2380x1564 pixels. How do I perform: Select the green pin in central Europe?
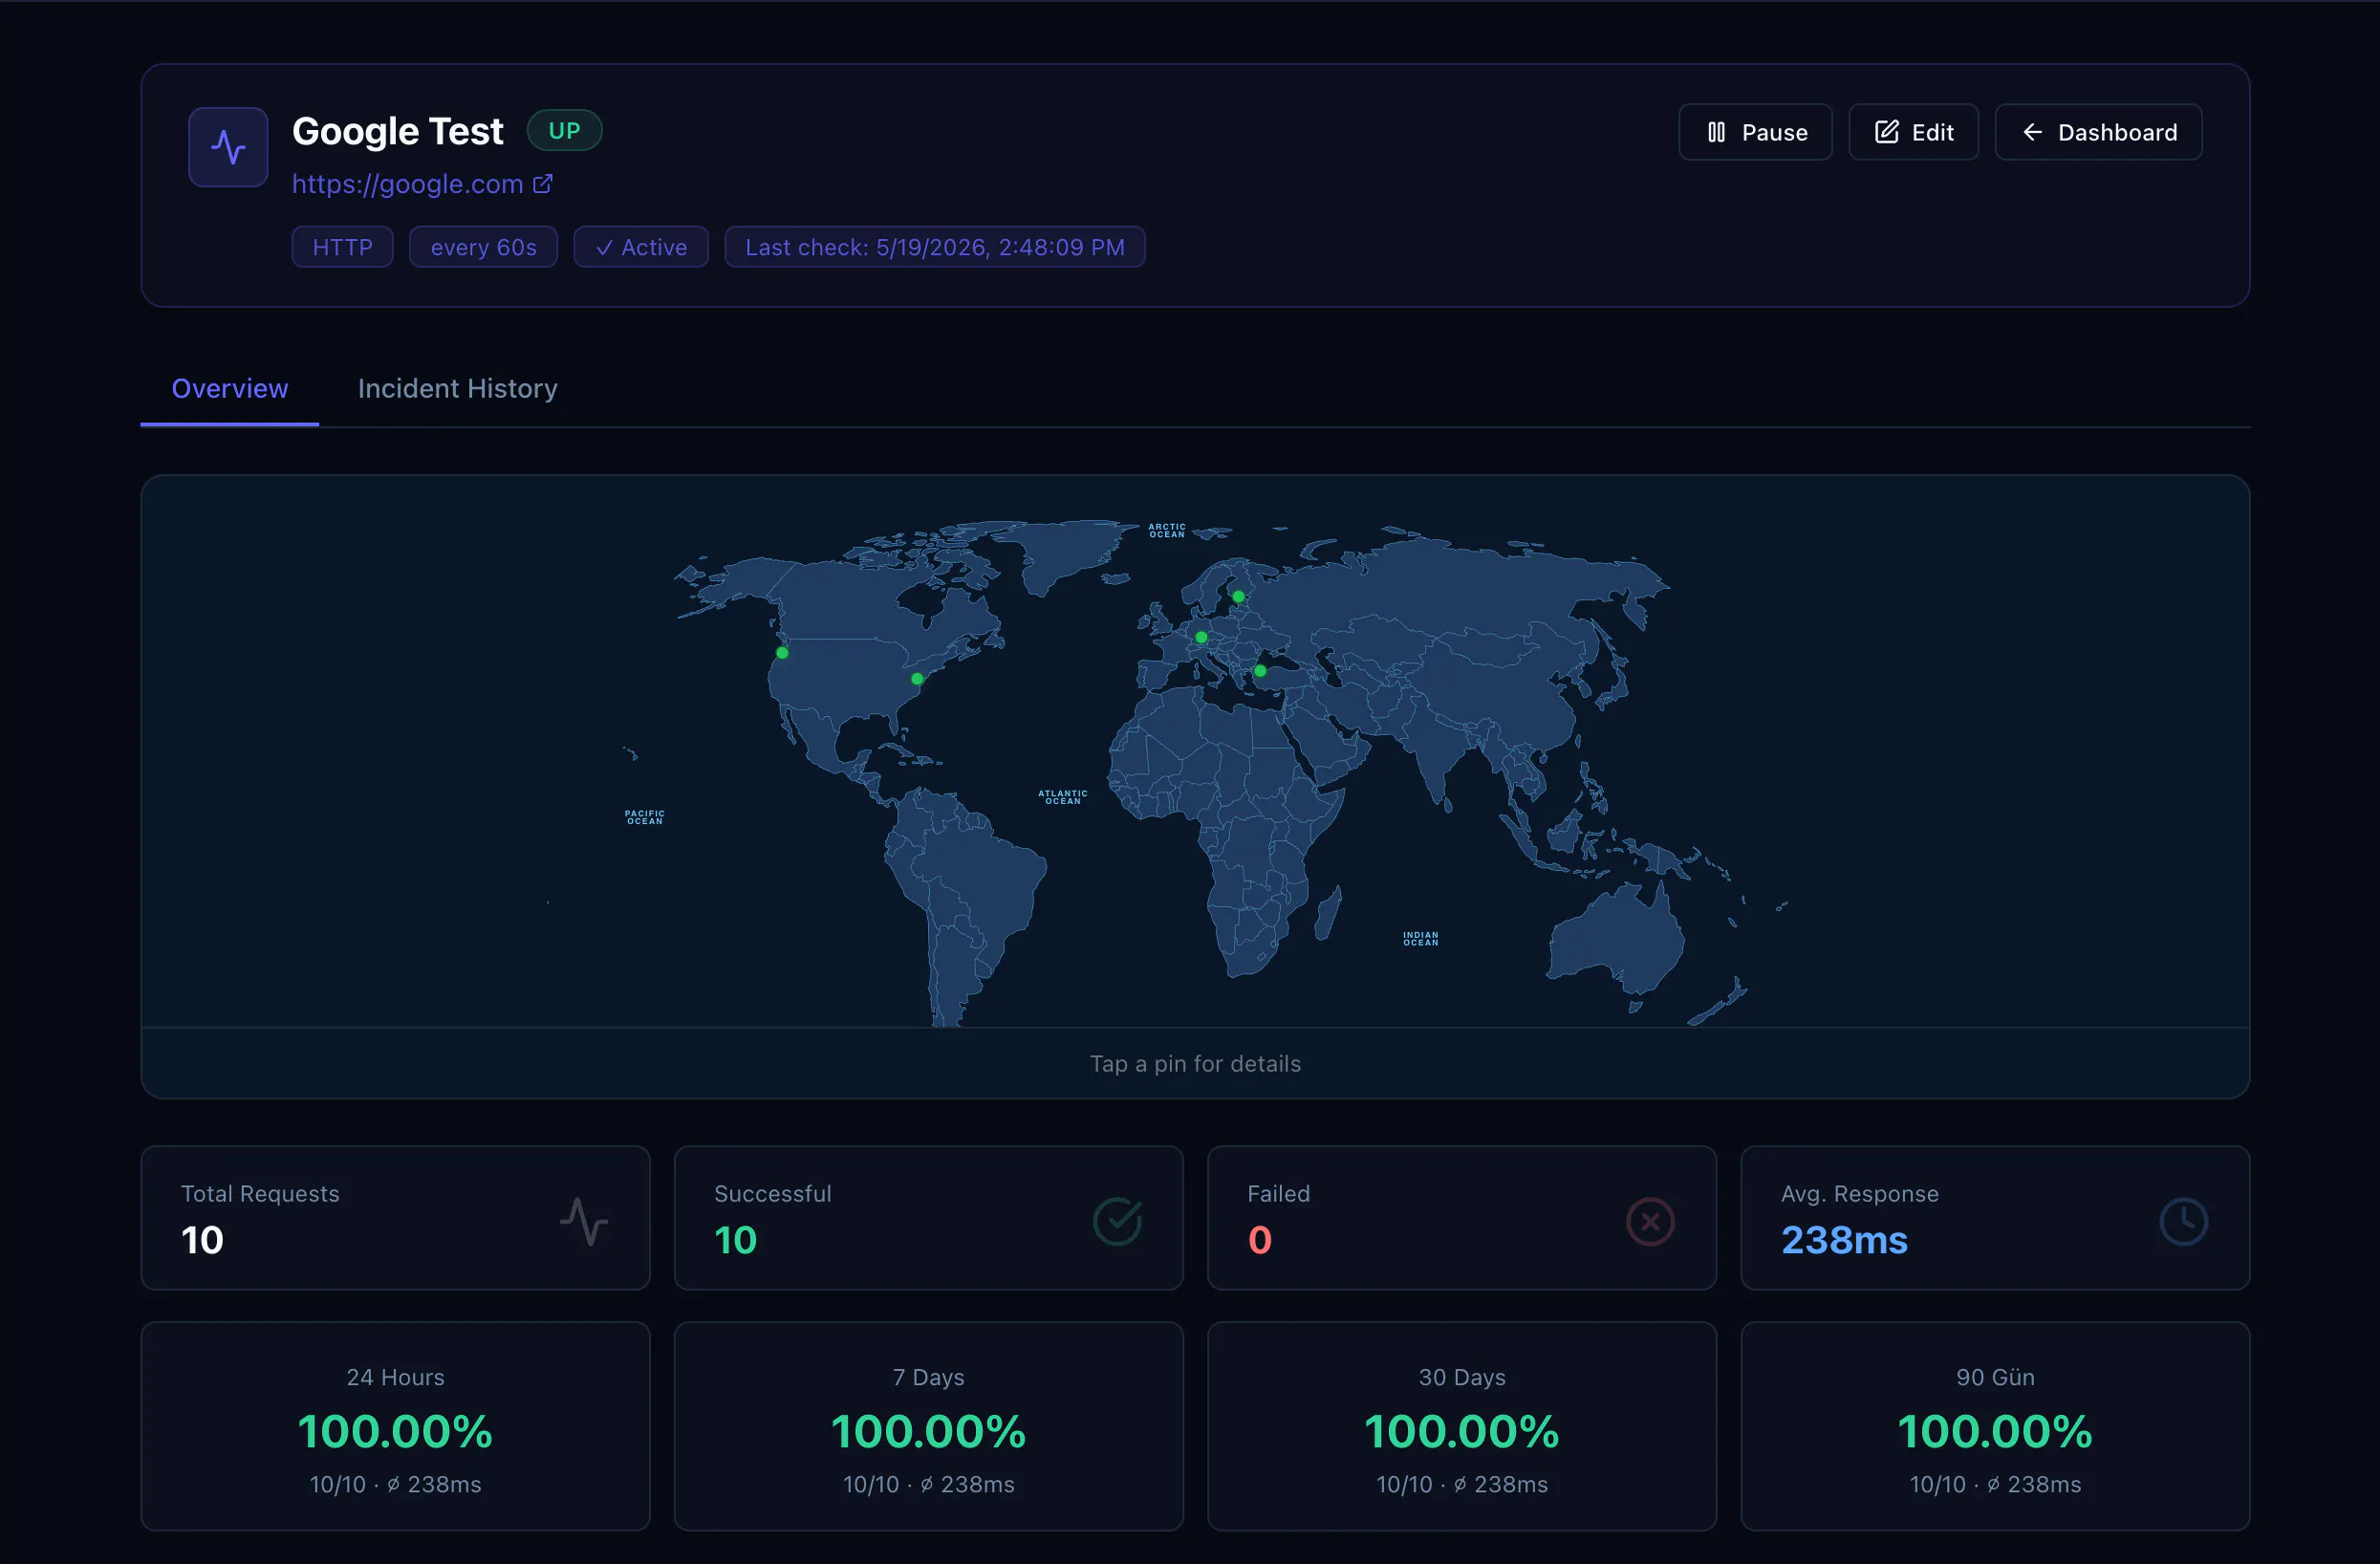point(1201,637)
